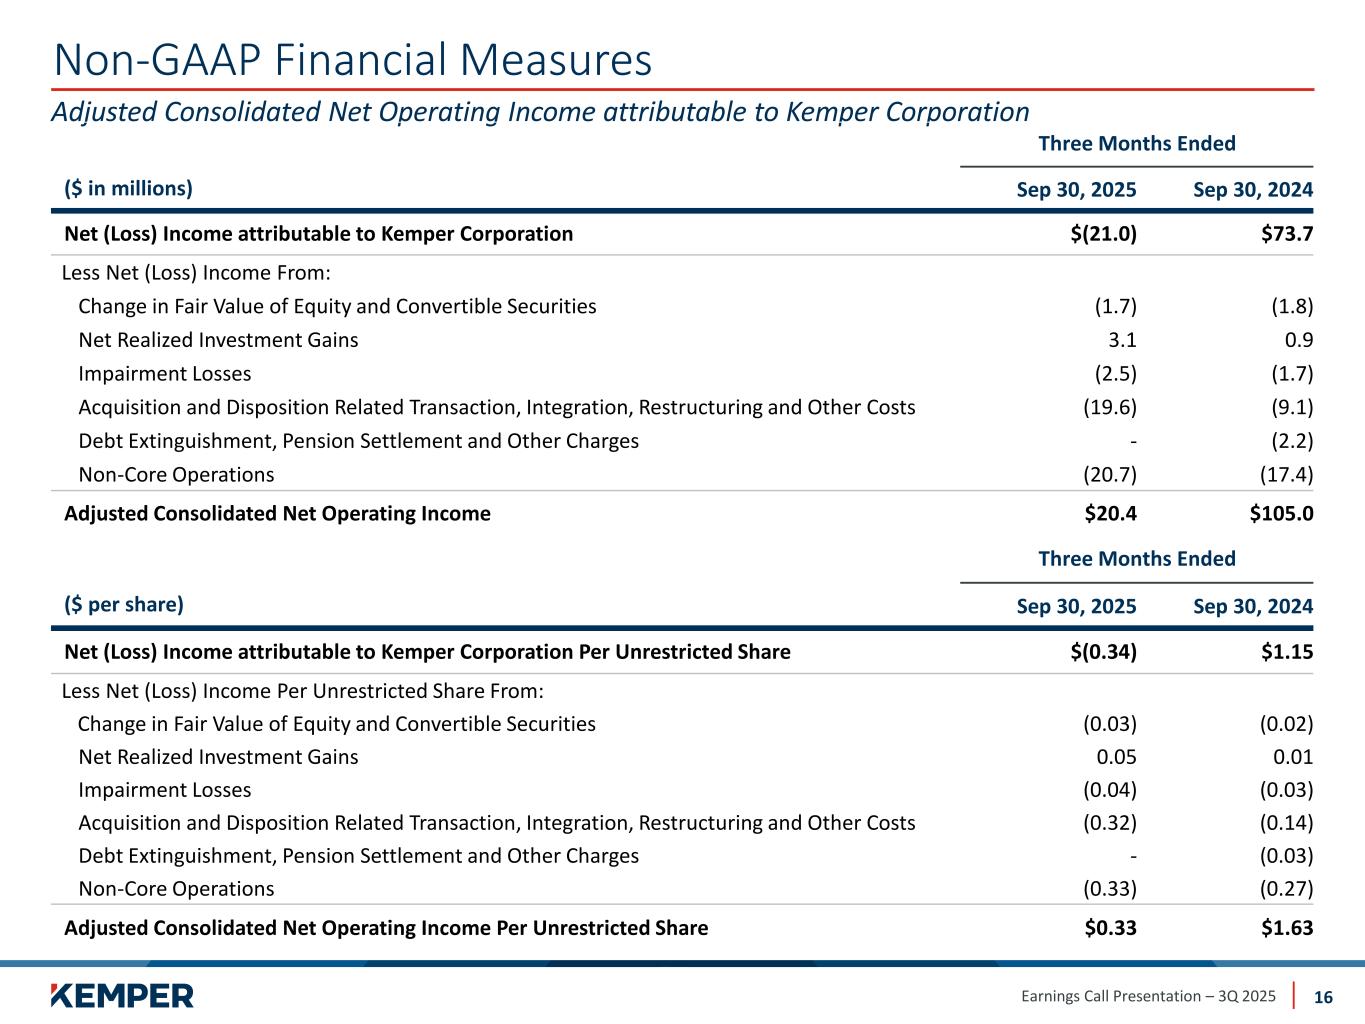Click "Earnings Call Presentation – 3Q 2025" footer text

click(1148, 996)
